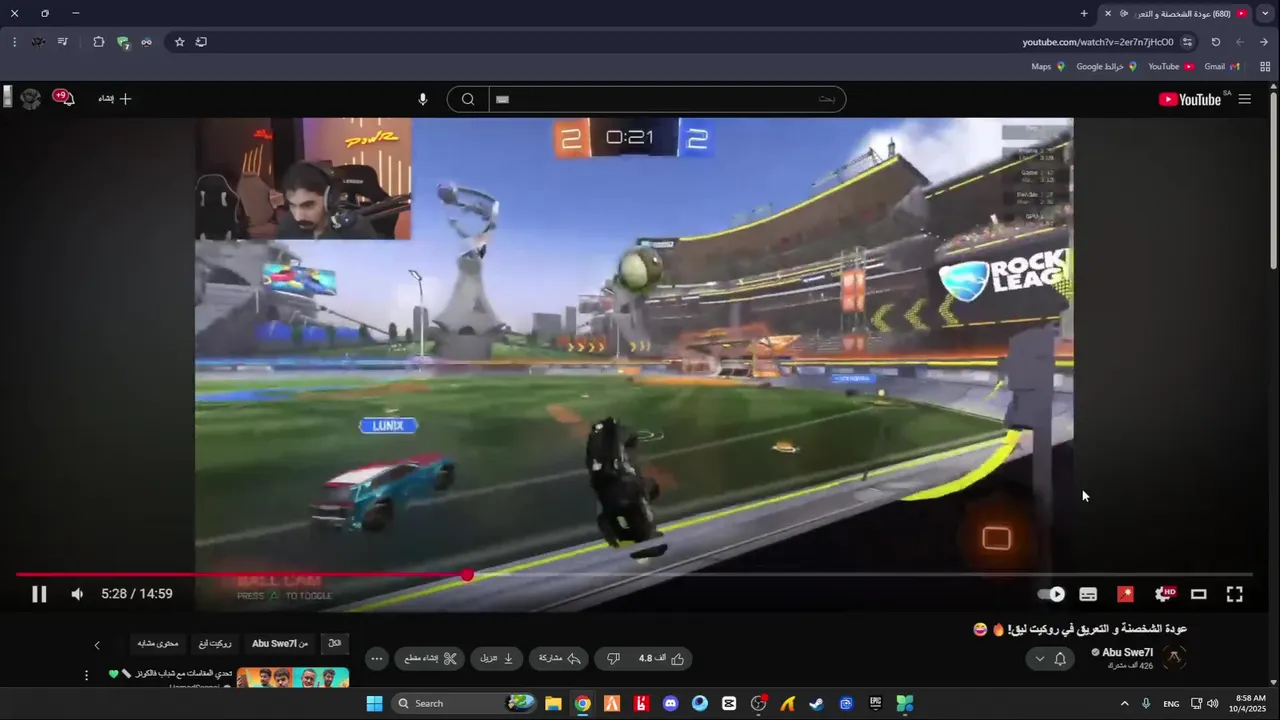Click the YouTube search field
This screenshot has width=1280, height=720.
pyautogui.click(x=667, y=99)
